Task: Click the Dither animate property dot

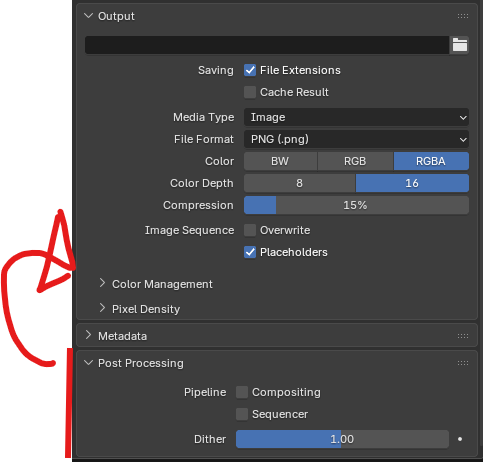Action: (460, 439)
